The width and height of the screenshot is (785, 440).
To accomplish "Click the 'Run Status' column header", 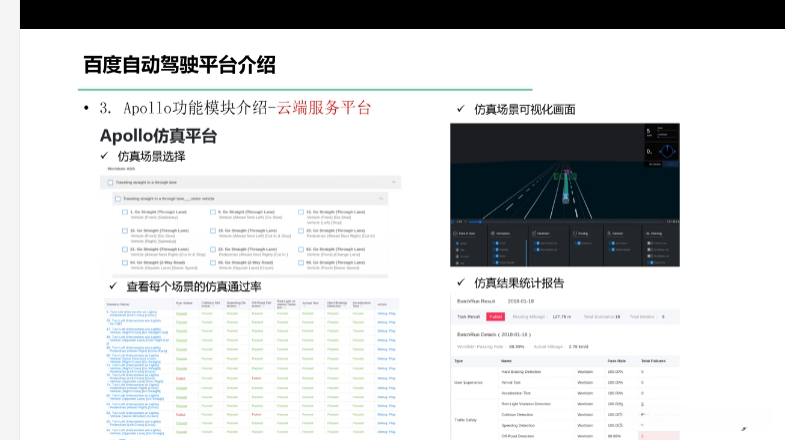I will [x=184, y=303].
